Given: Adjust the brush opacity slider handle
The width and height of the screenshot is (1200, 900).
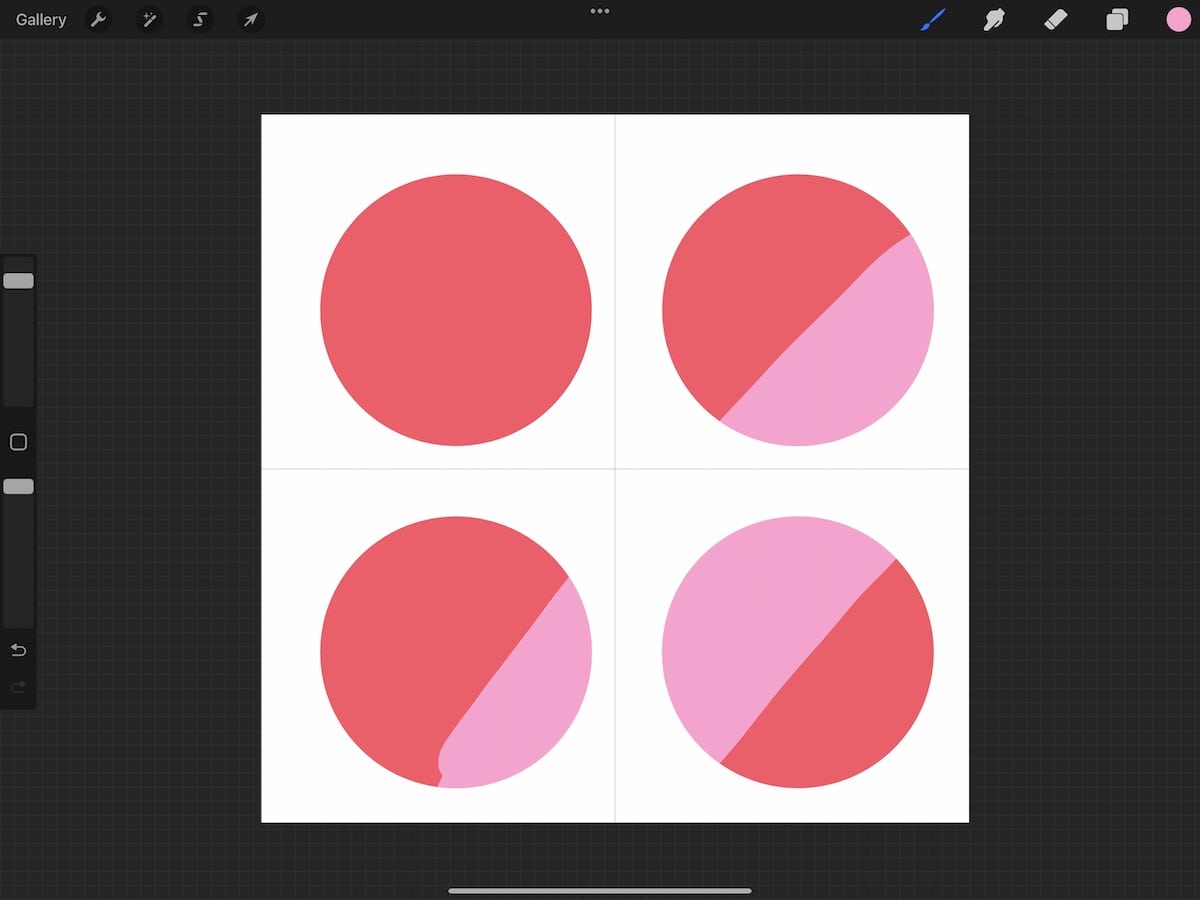Looking at the screenshot, I should coord(18,487).
